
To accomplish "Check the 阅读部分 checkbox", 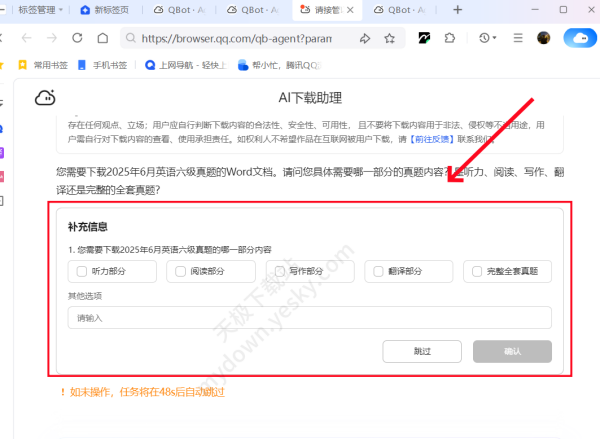I will [180, 271].
